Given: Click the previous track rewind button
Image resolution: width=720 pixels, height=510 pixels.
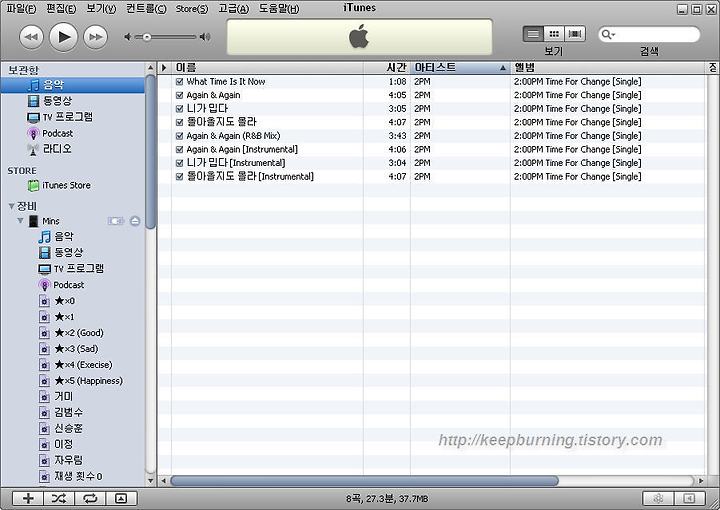Looking at the screenshot, I should pyautogui.click(x=31, y=37).
